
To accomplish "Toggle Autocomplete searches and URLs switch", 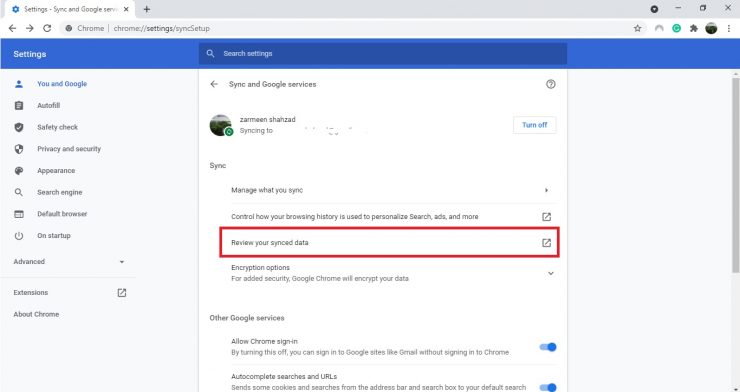I will [548, 387].
